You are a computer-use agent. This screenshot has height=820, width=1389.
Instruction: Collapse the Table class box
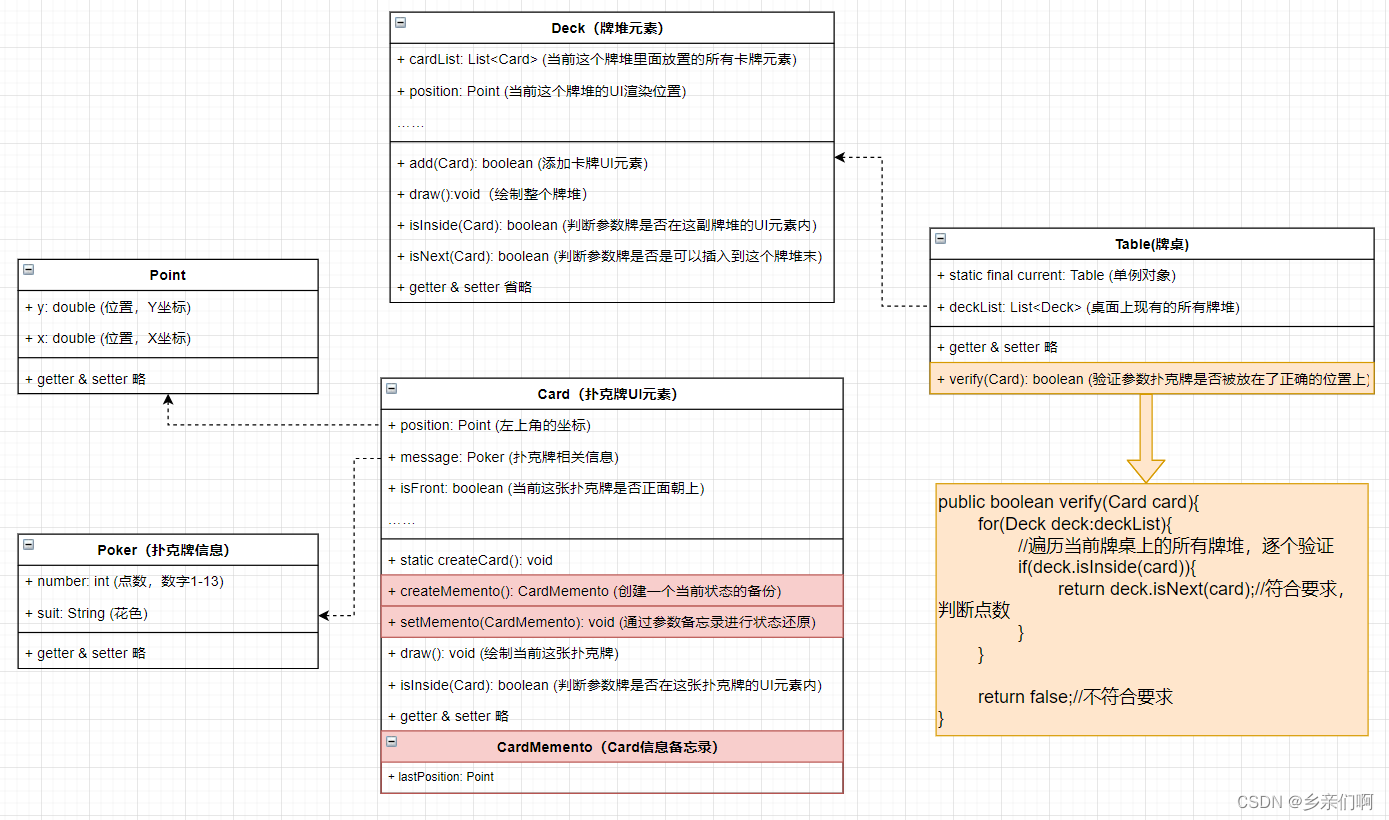(941, 239)
